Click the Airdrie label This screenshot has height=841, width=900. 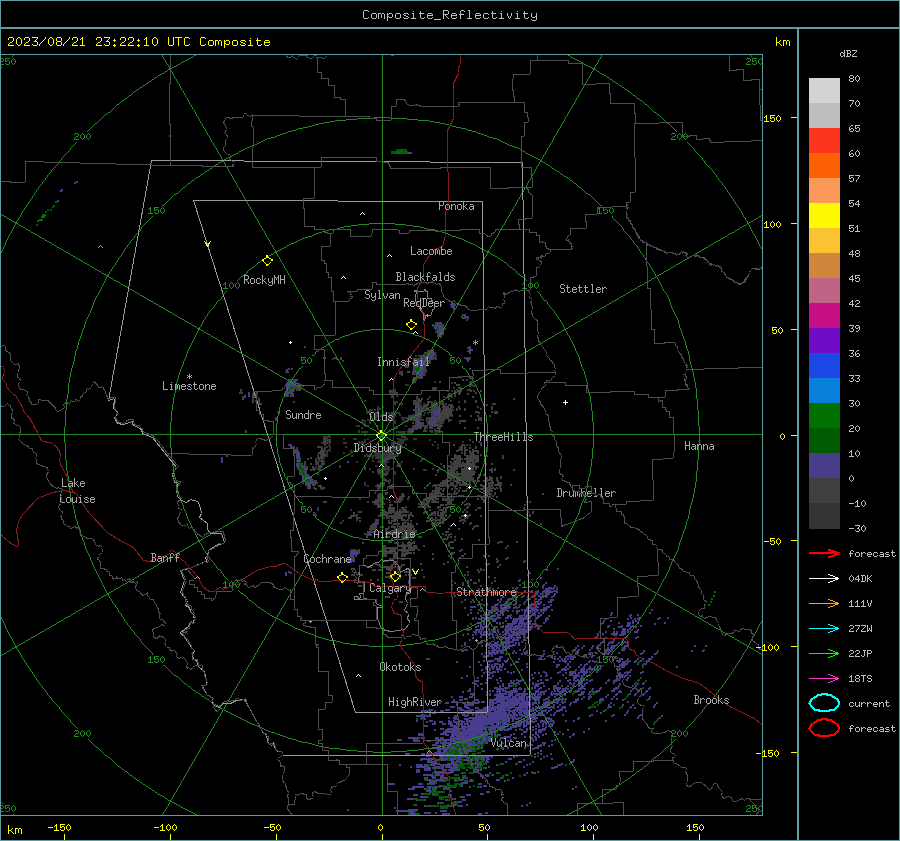pos(394,534)
